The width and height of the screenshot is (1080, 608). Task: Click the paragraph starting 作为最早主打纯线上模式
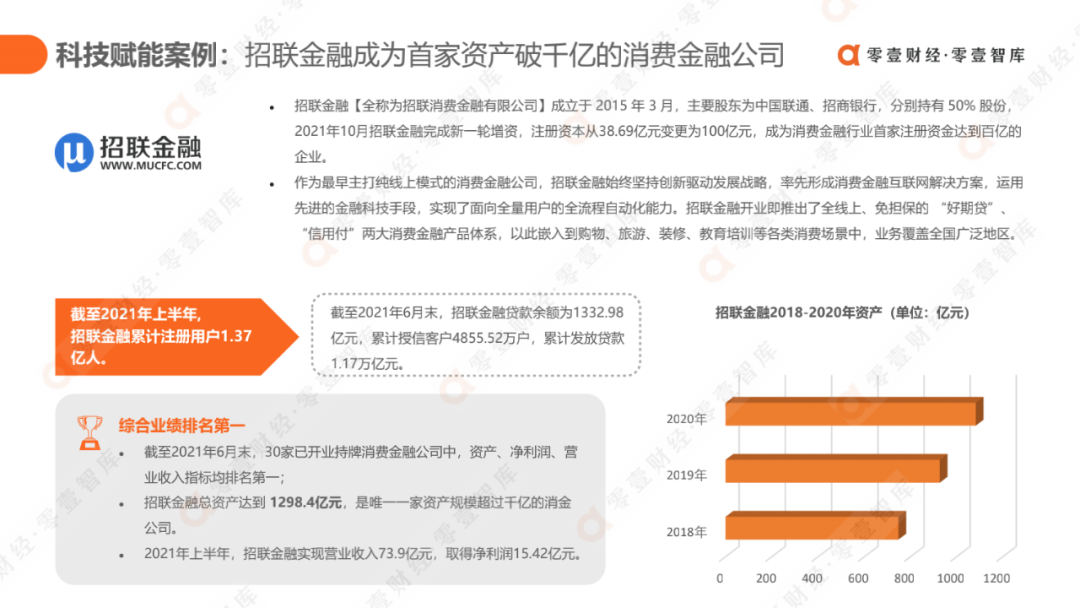point(659,209)
